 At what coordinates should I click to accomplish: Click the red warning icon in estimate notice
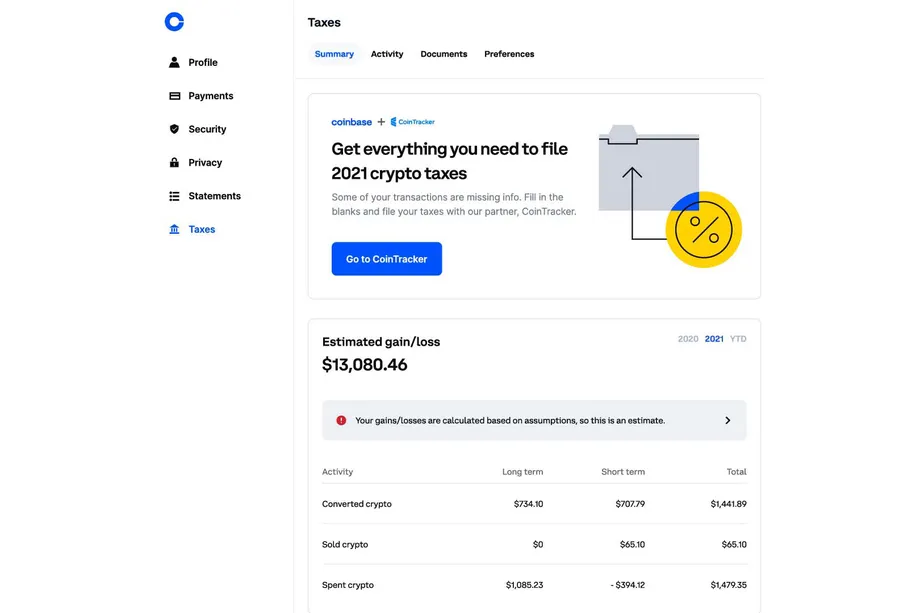[341, 420]
